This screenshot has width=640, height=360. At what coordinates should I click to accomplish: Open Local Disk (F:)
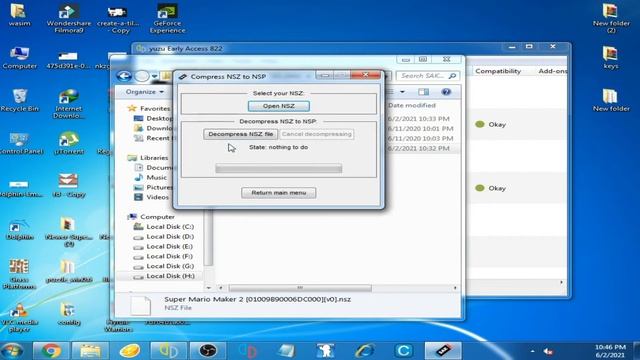point(170,256)
